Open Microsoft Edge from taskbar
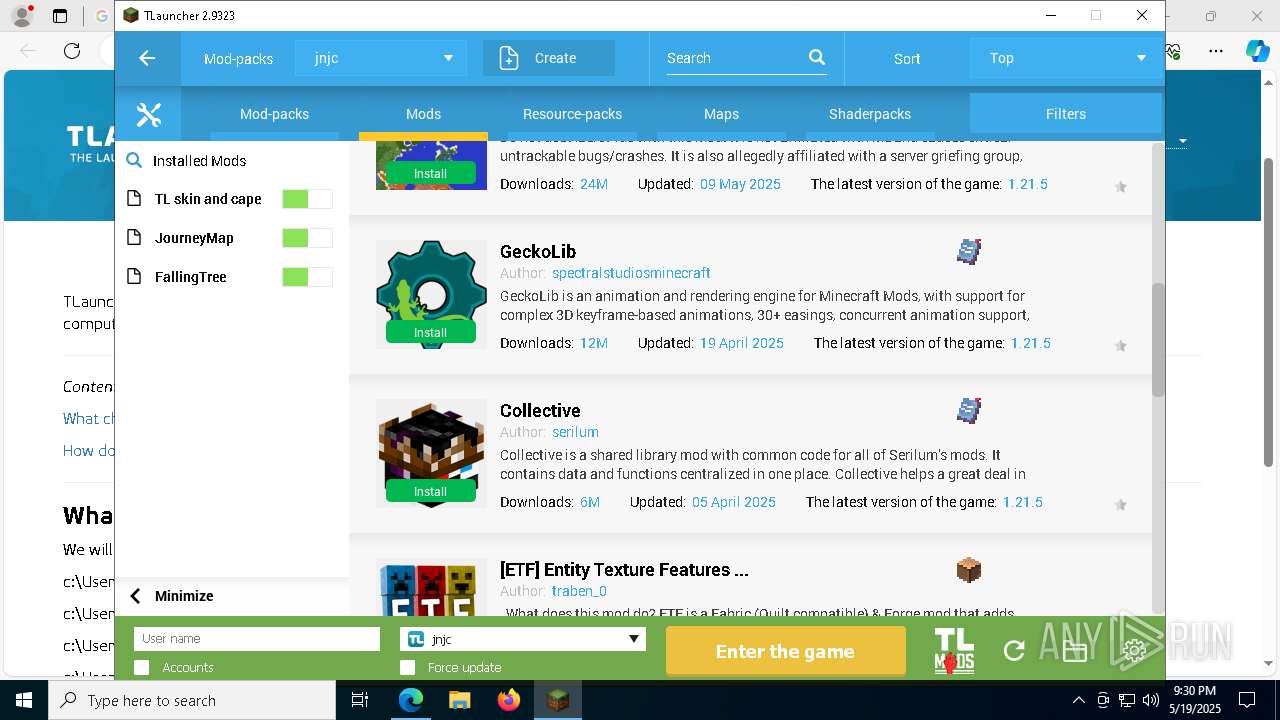This screenshot has height=720, width=1280. point(411,700)
